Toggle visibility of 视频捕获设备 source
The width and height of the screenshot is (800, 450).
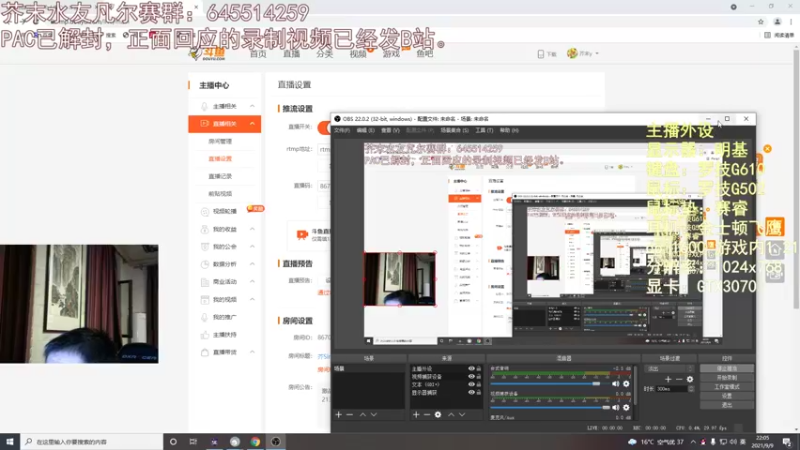471,377
